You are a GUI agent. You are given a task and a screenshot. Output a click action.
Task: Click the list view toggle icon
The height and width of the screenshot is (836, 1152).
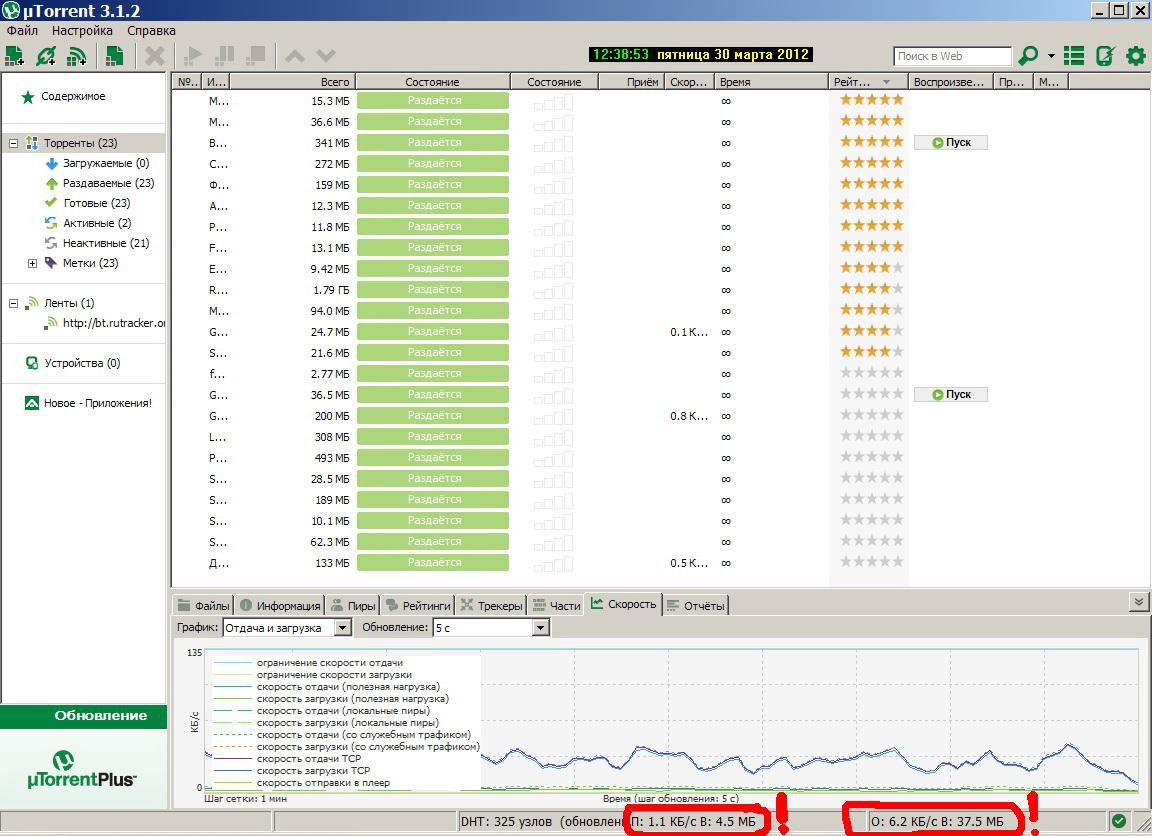pyautogui.click(x=1074, y=56)
